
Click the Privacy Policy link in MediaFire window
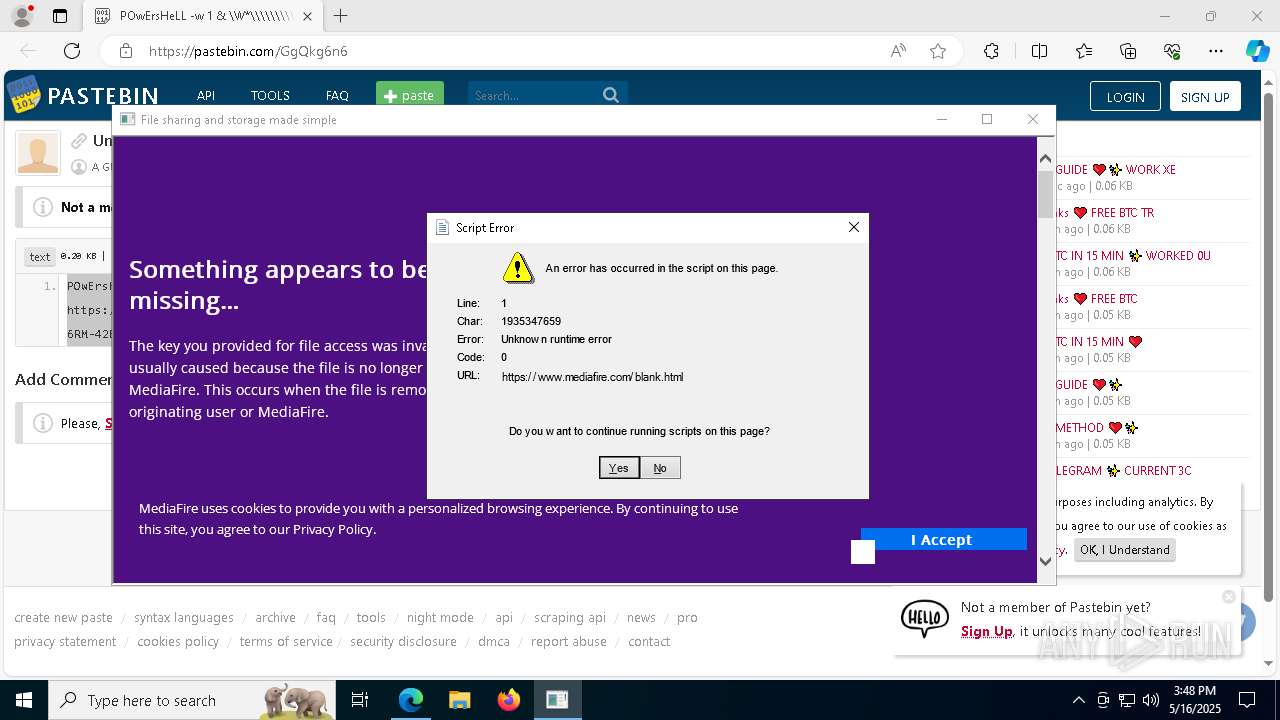click(333, 529)
